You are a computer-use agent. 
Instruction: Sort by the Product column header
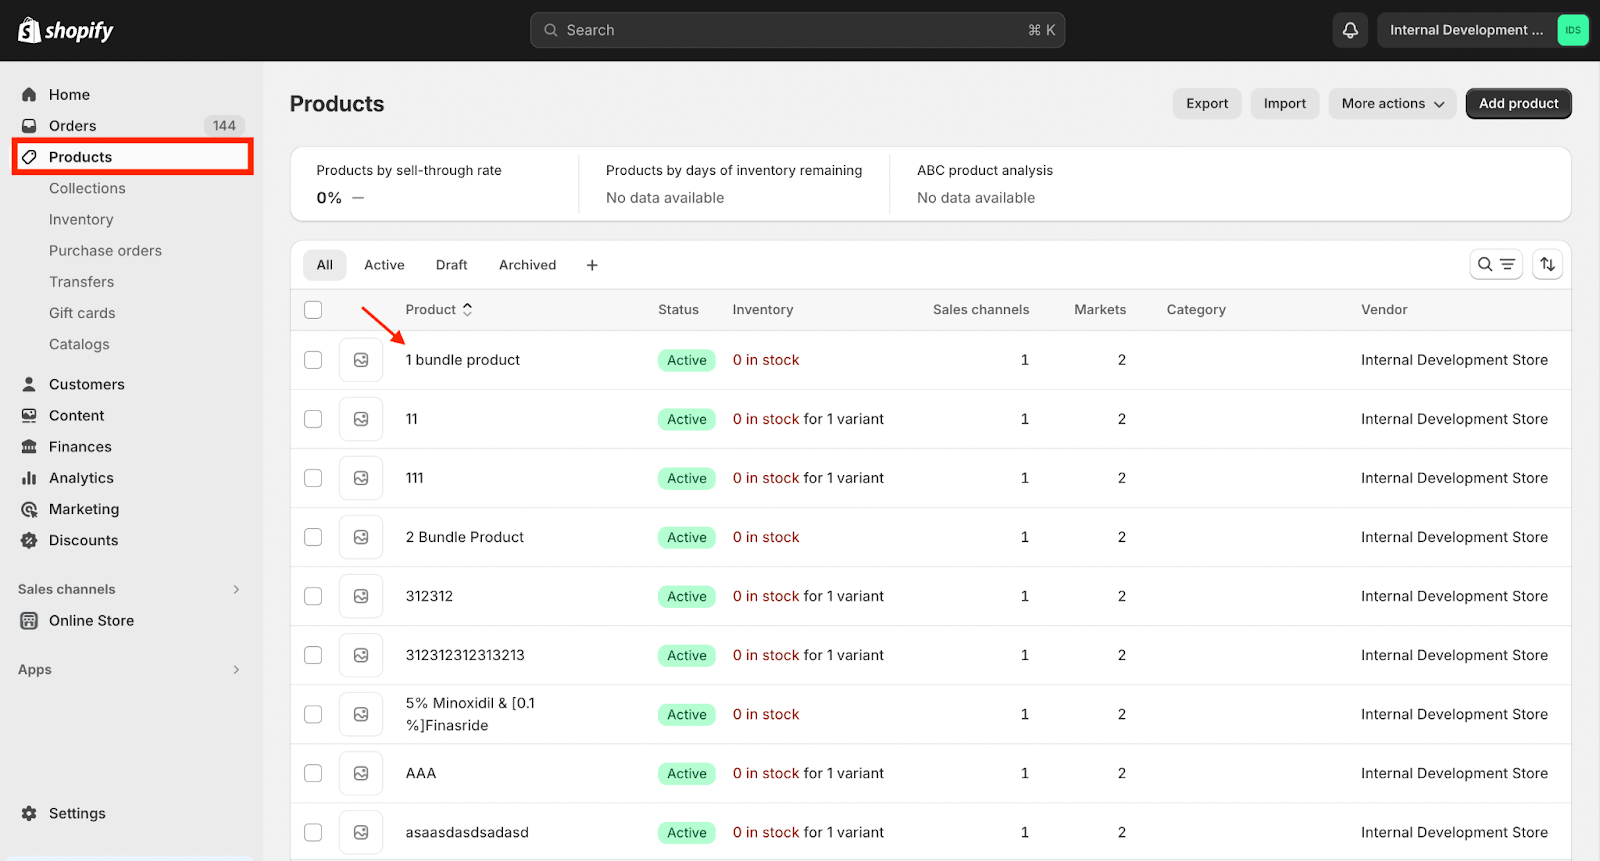coord(439,310)
